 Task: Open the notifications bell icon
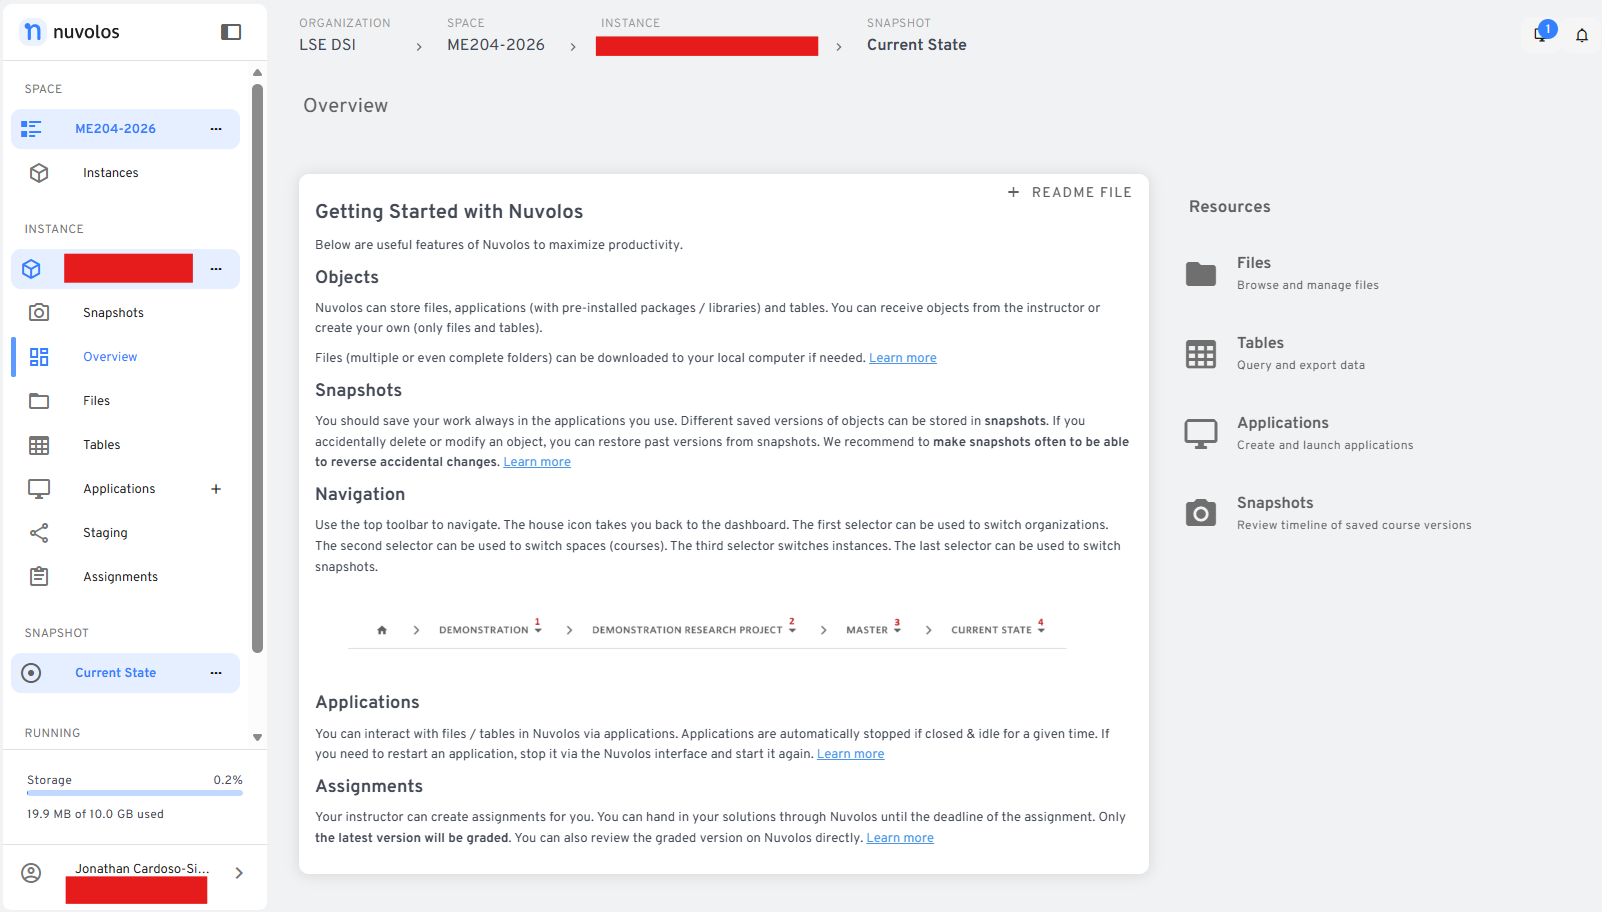click(1582, 36)
